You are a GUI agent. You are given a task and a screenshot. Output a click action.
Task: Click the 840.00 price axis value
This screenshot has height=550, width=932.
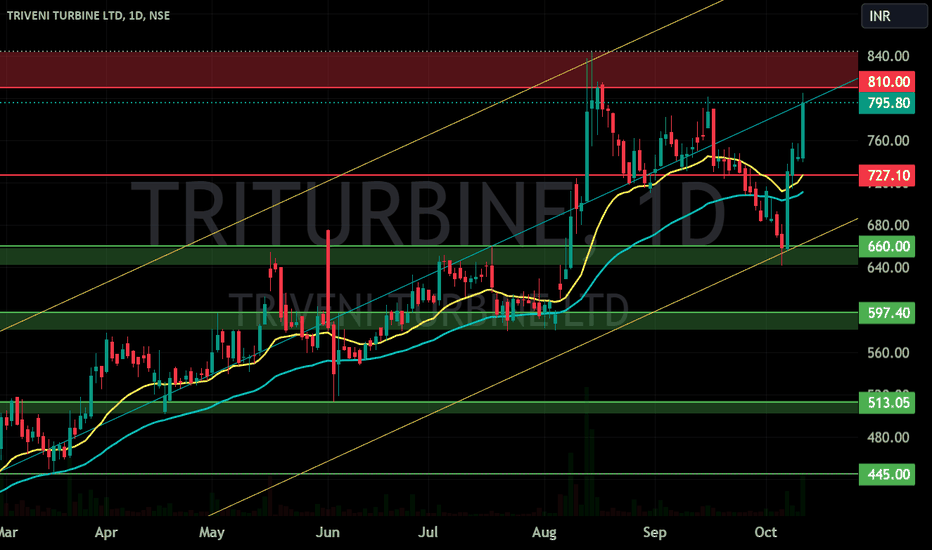pyautogui.click(x=888, y=56)
